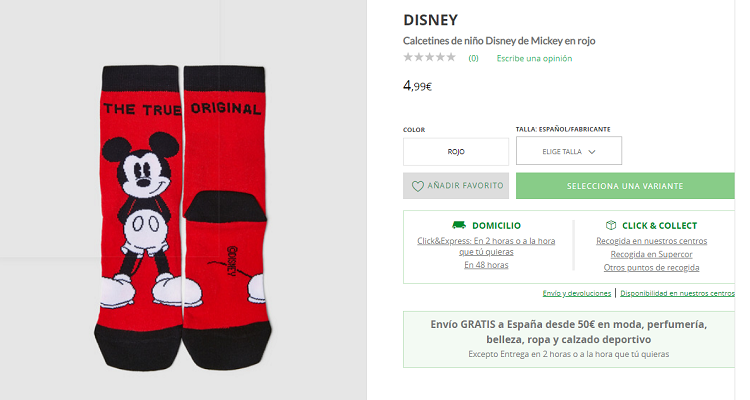
Task: Check Disponibilidad en nuestros centros link
Action: coord(677,293)
